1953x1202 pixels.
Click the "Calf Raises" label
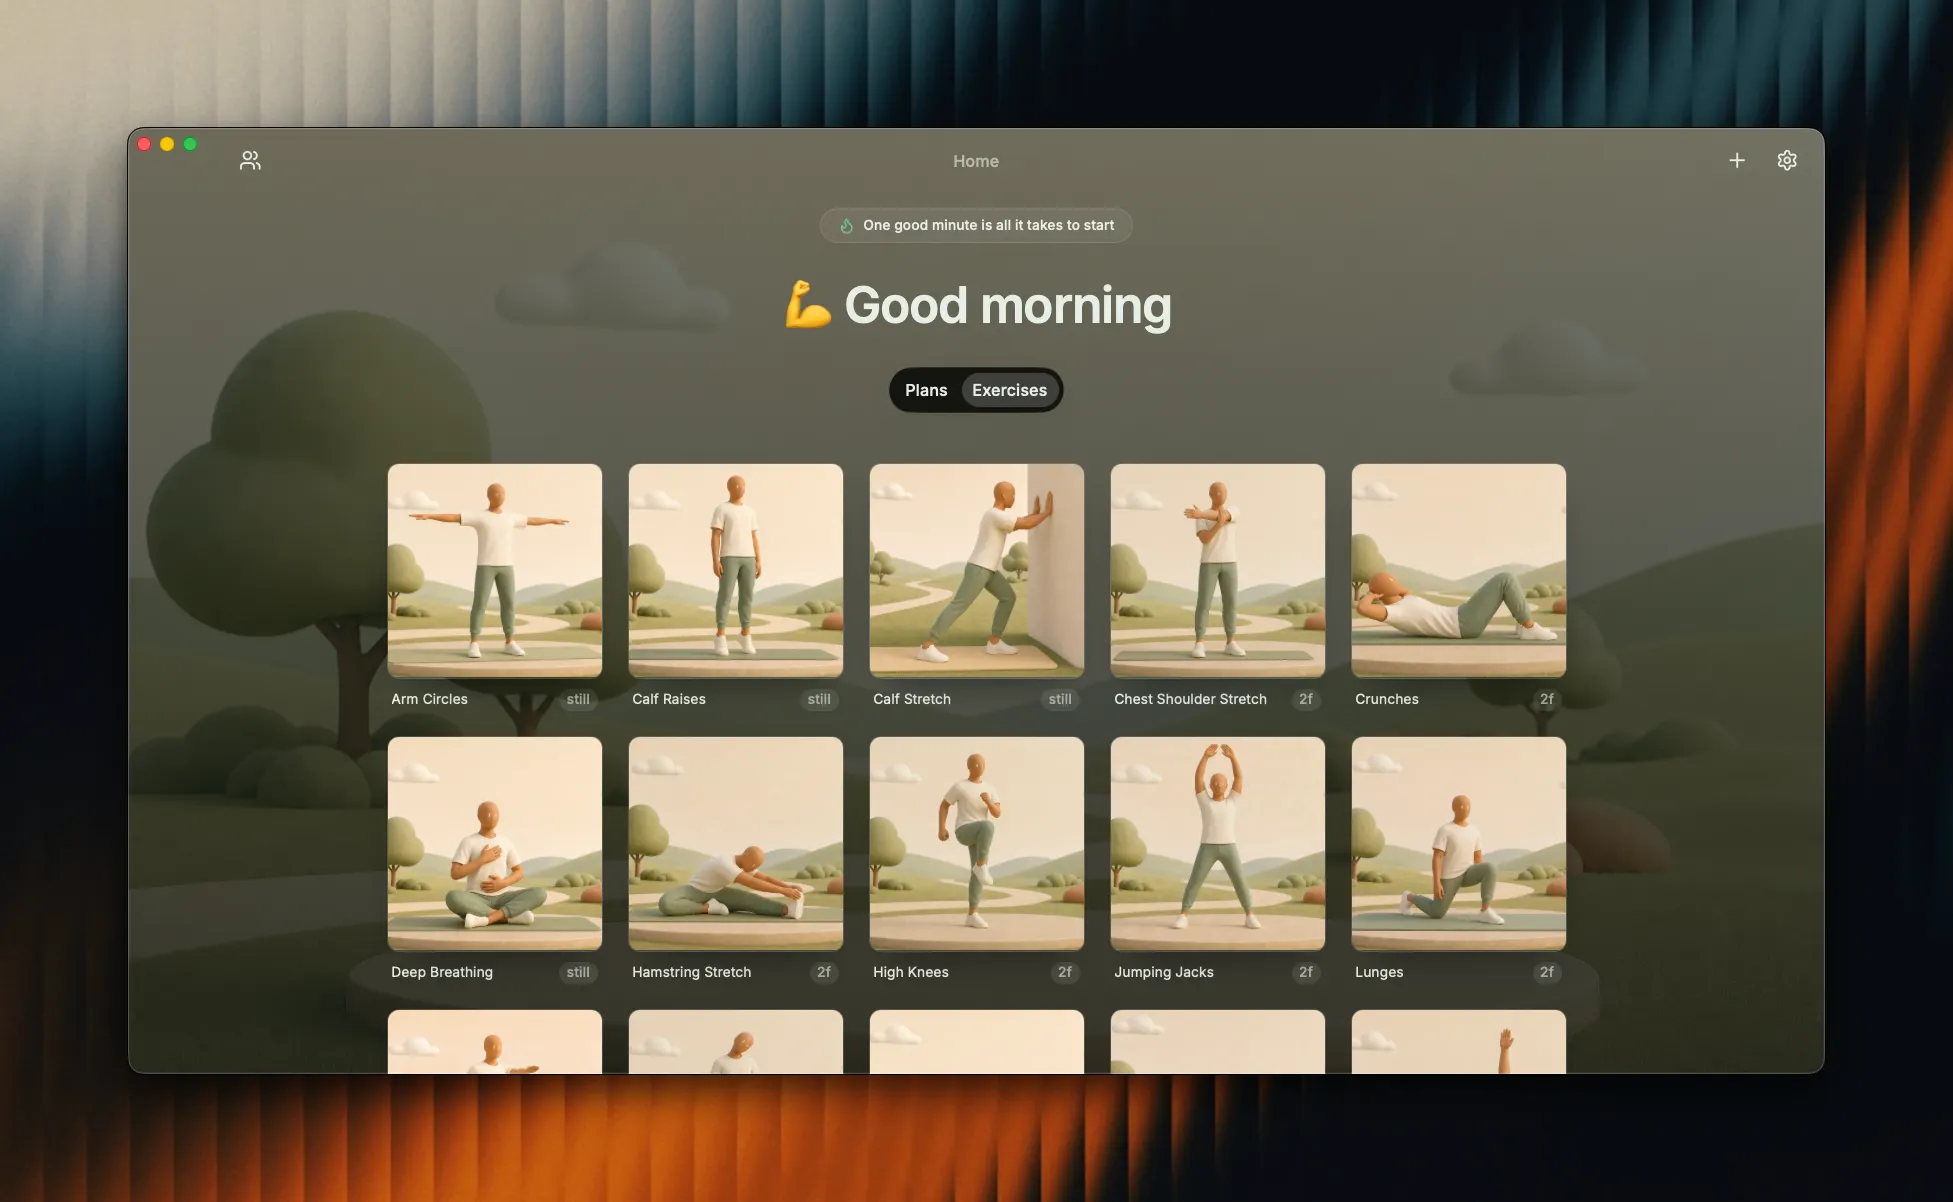[x=669, y=699]
